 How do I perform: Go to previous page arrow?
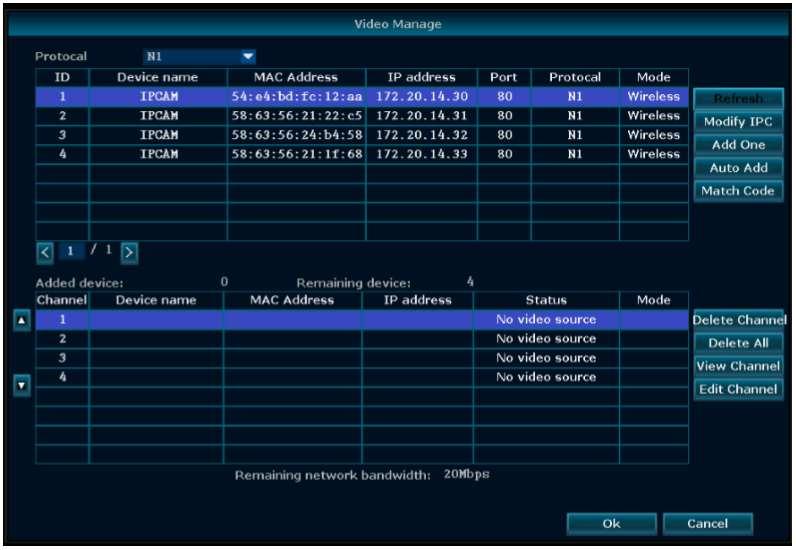45,252
